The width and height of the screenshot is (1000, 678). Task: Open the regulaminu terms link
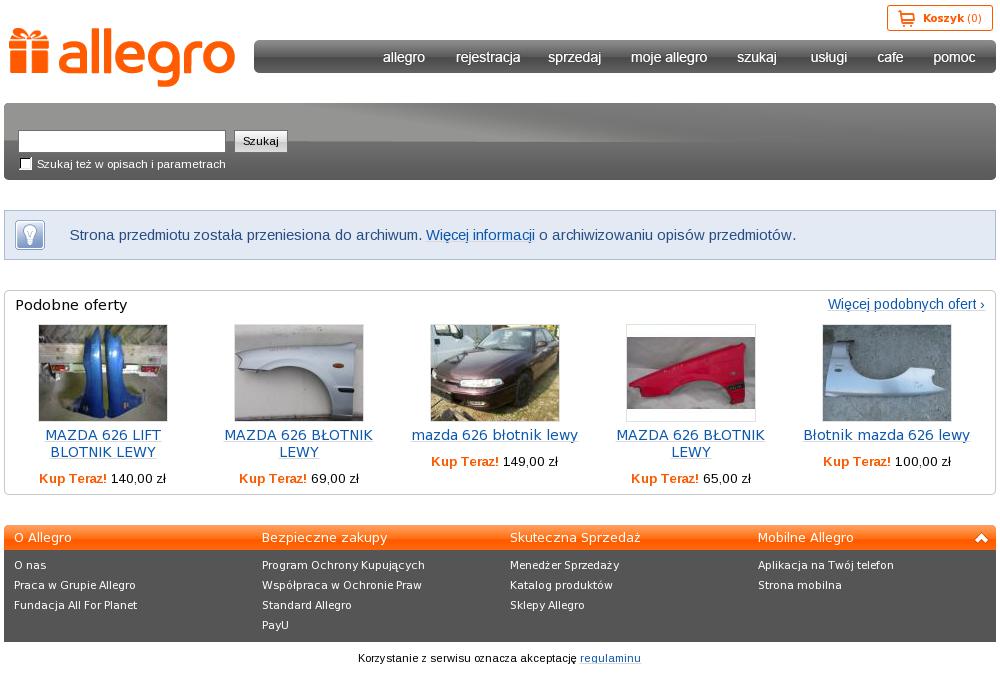click(610, 658)
